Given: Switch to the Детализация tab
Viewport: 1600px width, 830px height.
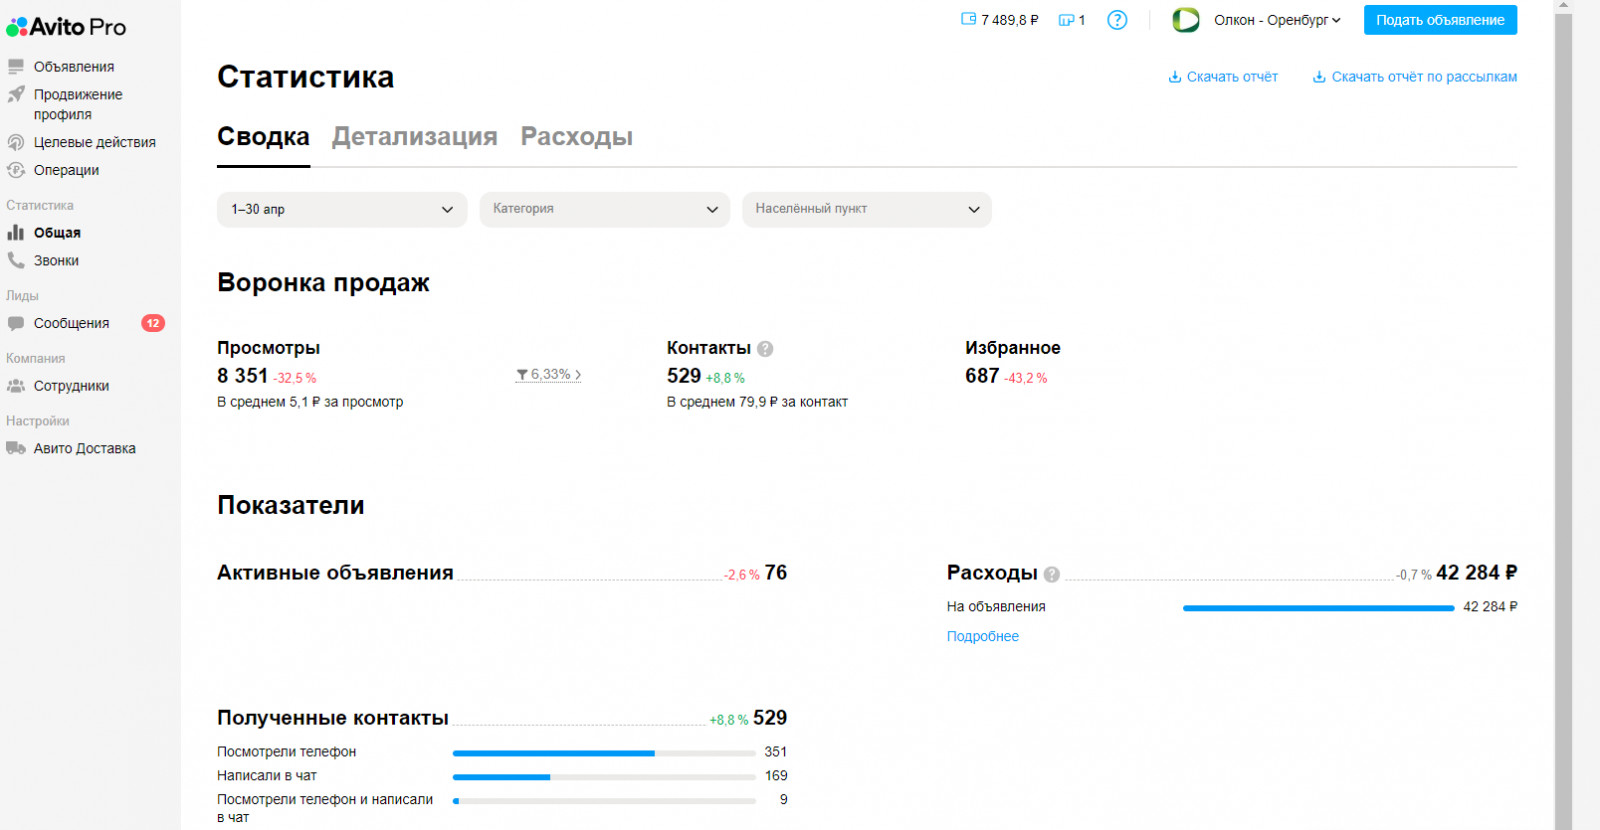Looking at the screenshot, I should click(415, 137).
